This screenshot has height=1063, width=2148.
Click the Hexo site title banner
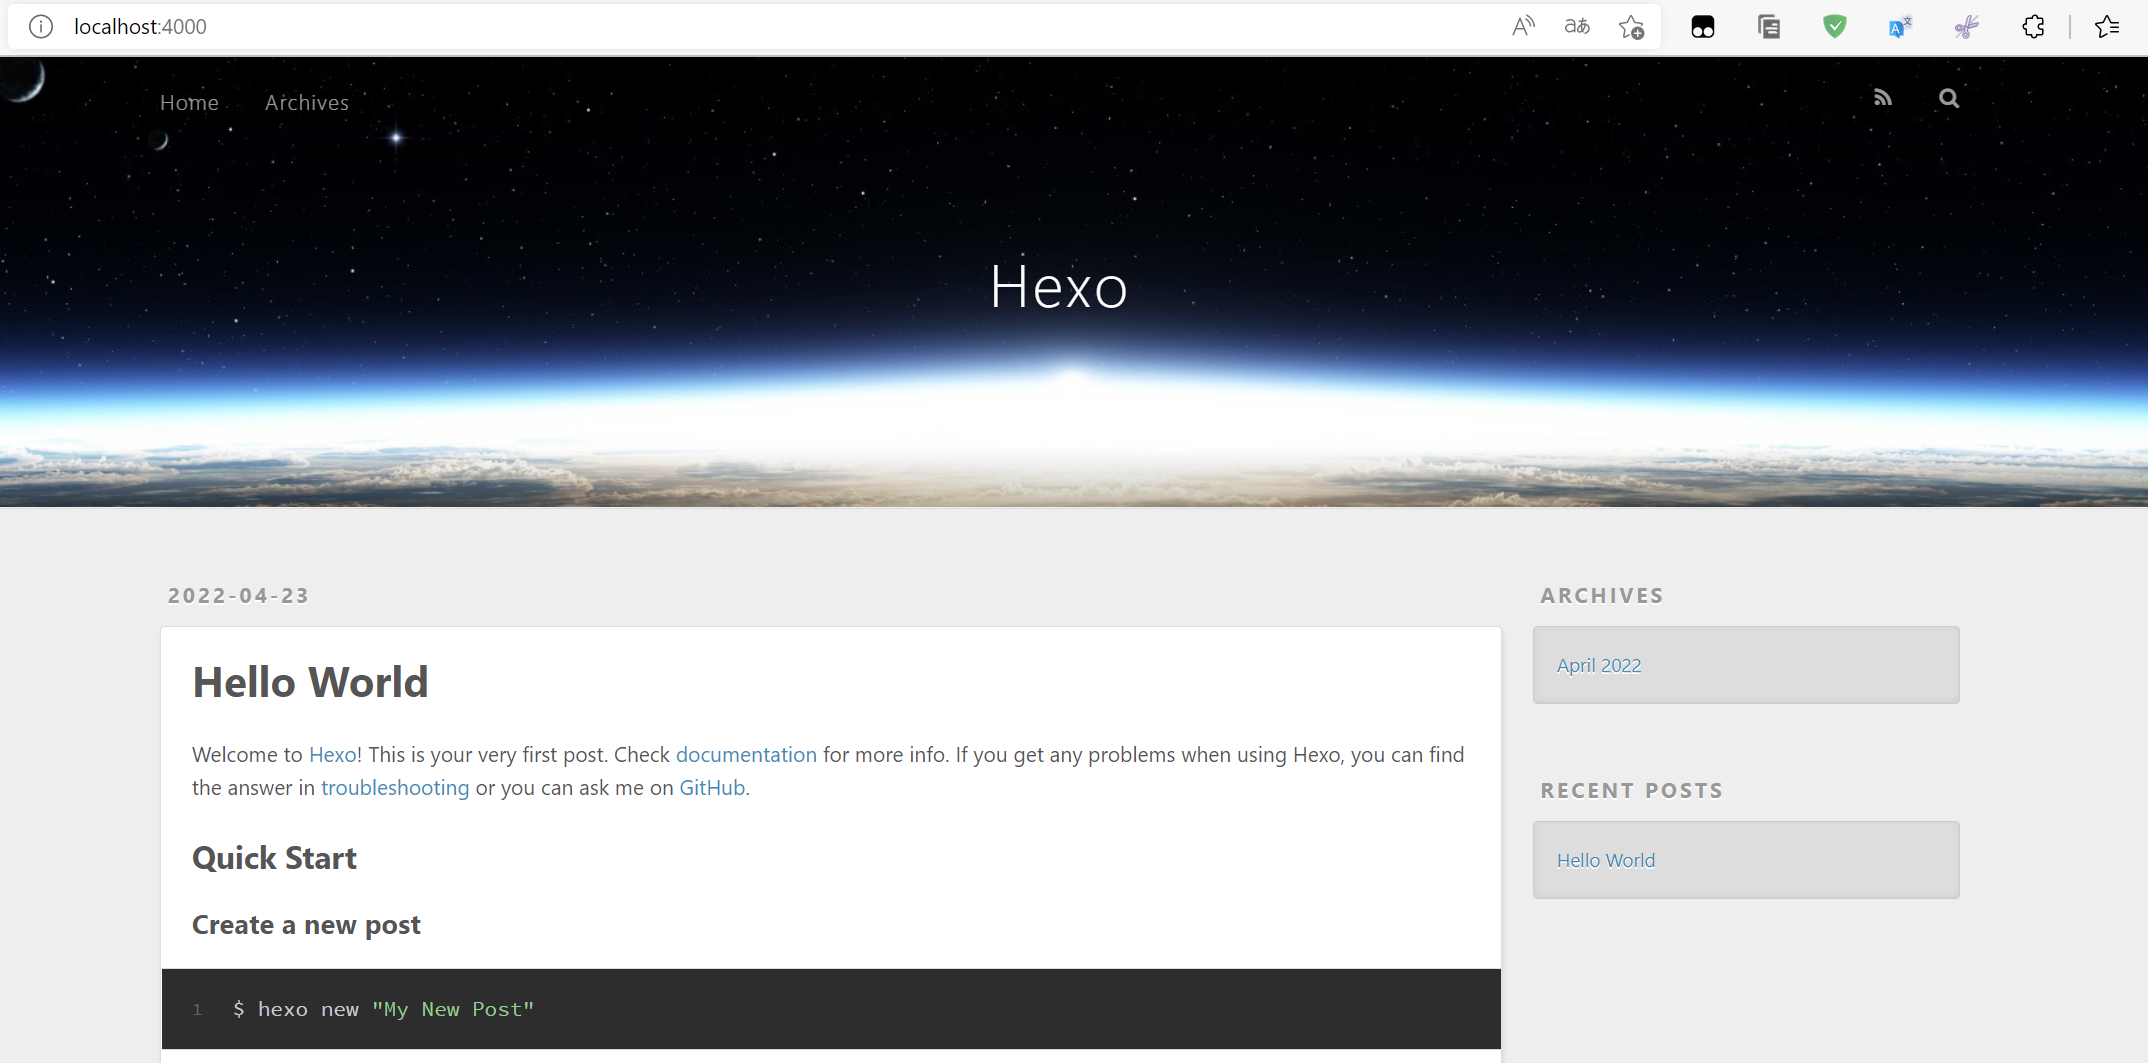1059,287
